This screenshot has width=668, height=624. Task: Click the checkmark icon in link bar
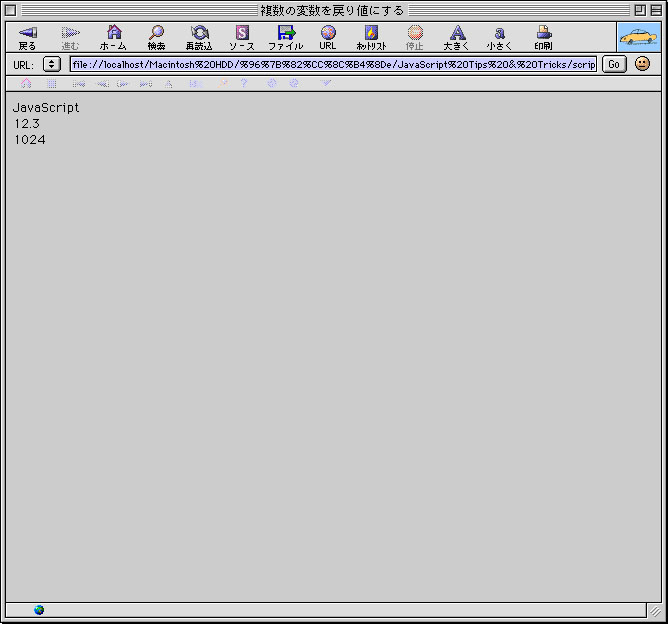coord(325,83)
